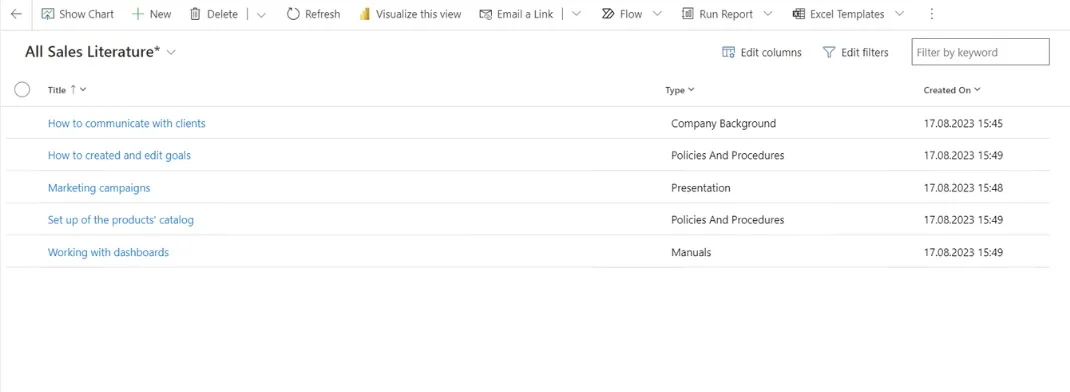Image resolution: width=1070 pixels, height=392 pixels.
Task: Open Set up of the products' catalog
Action: pos(121,220)
